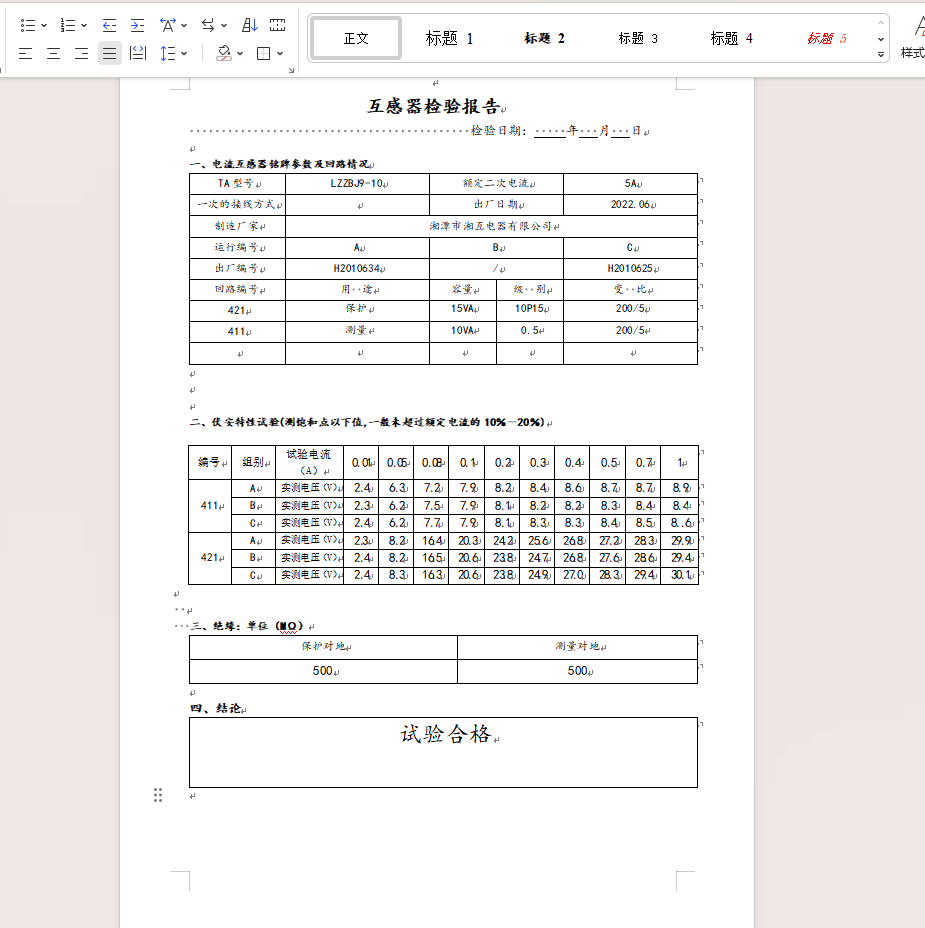Apply the 标题 3 style
Image resolution: width=925 pixels, height=928 pixels.
[638, 38]
